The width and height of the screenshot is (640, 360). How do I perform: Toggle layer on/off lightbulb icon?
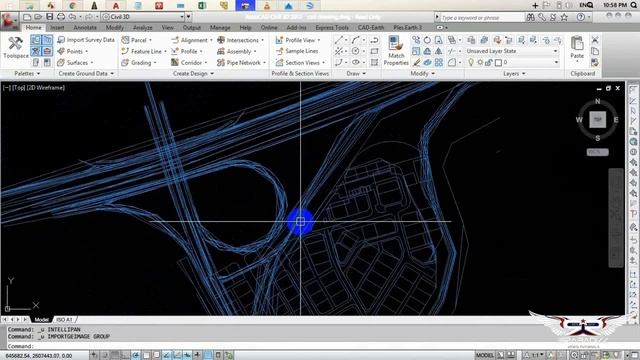(x=471, y=62)
